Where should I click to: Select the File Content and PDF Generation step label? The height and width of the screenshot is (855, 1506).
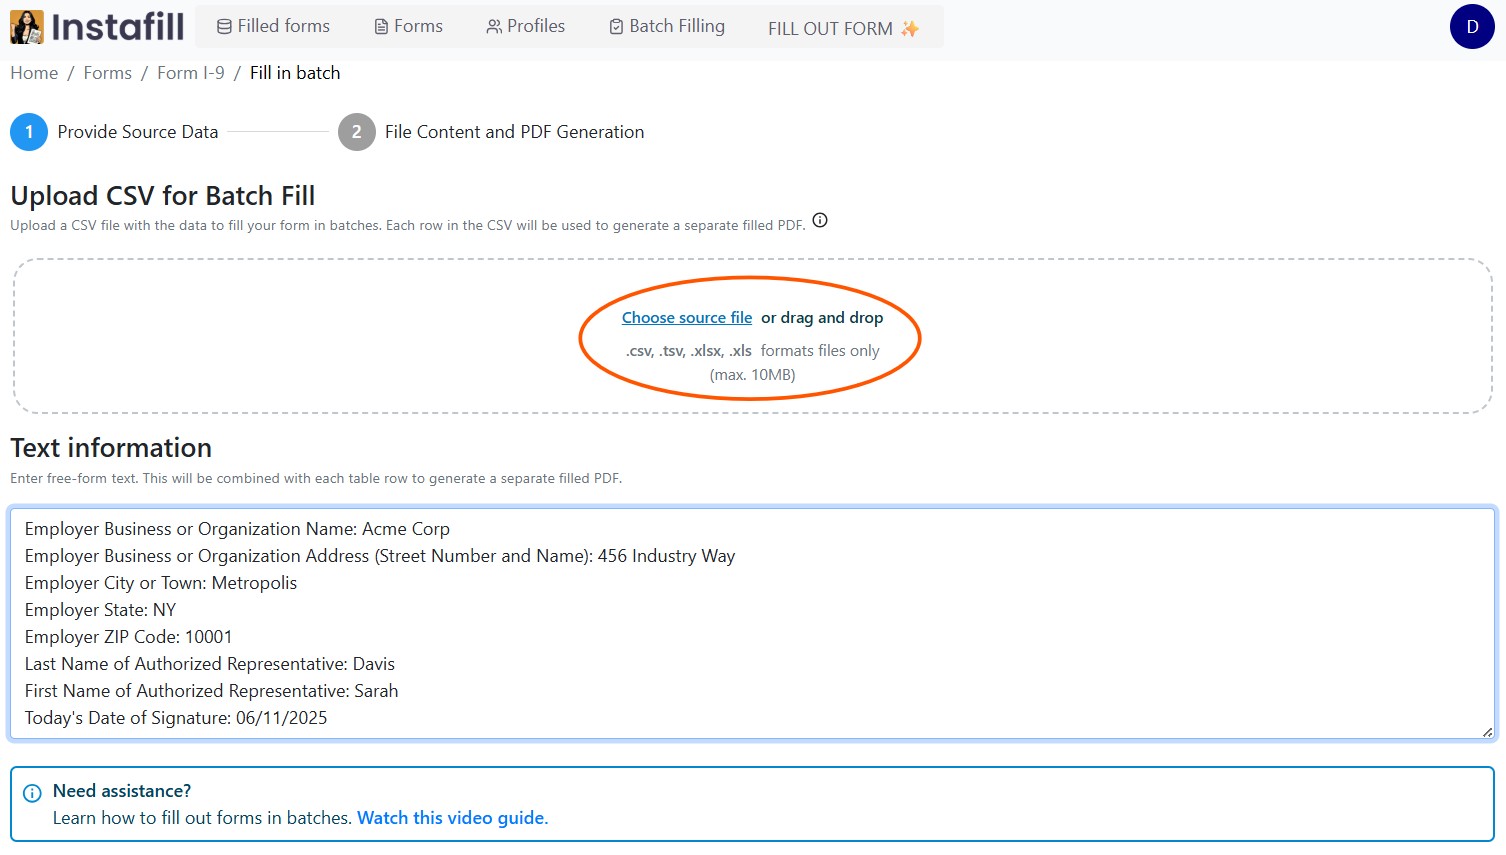(514, 132)
